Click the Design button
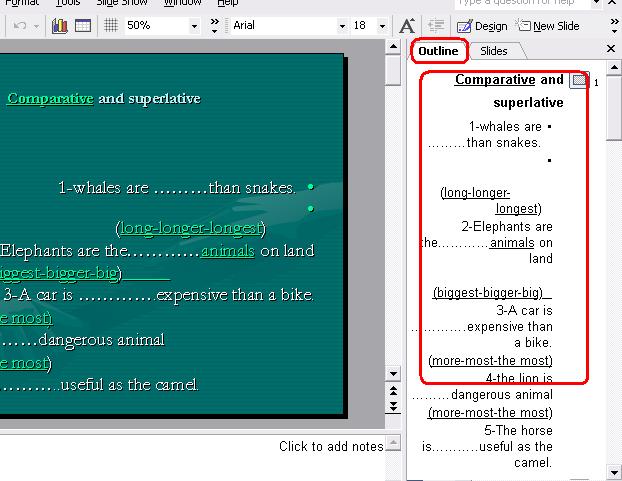Screen dimensions: 622x481 pyautogui.click(x=482, y=26)
